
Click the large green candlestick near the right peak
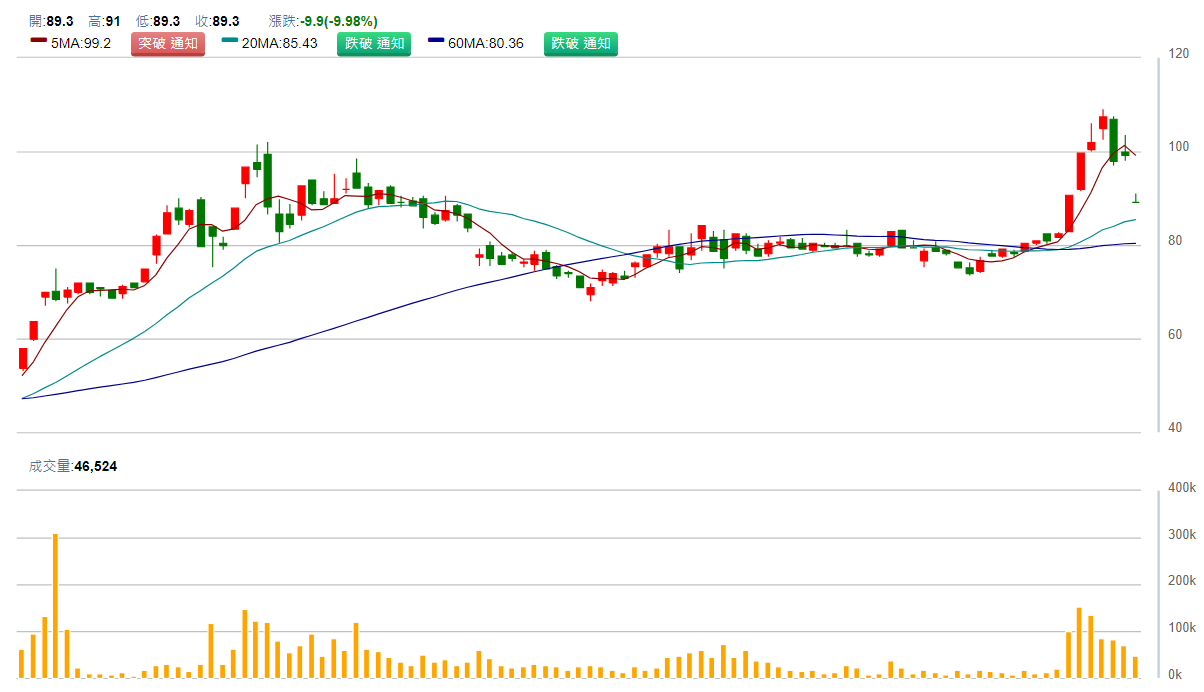coord(1113,140)
